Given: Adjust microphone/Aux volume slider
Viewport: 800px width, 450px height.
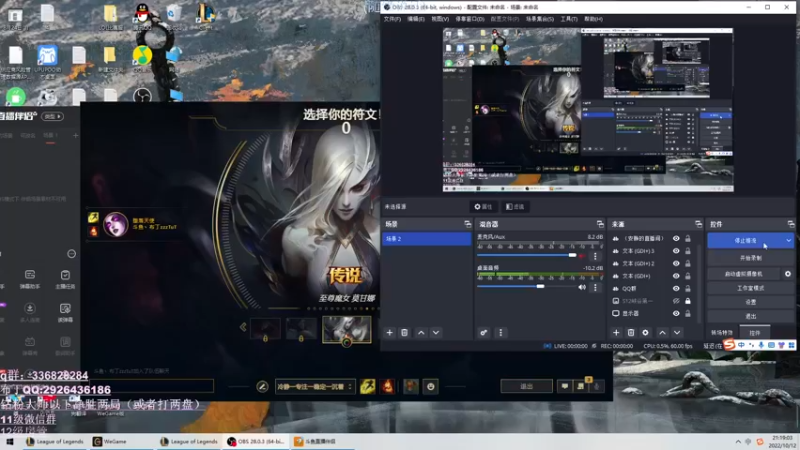Looking at the screenshot, I should [527, 255].
